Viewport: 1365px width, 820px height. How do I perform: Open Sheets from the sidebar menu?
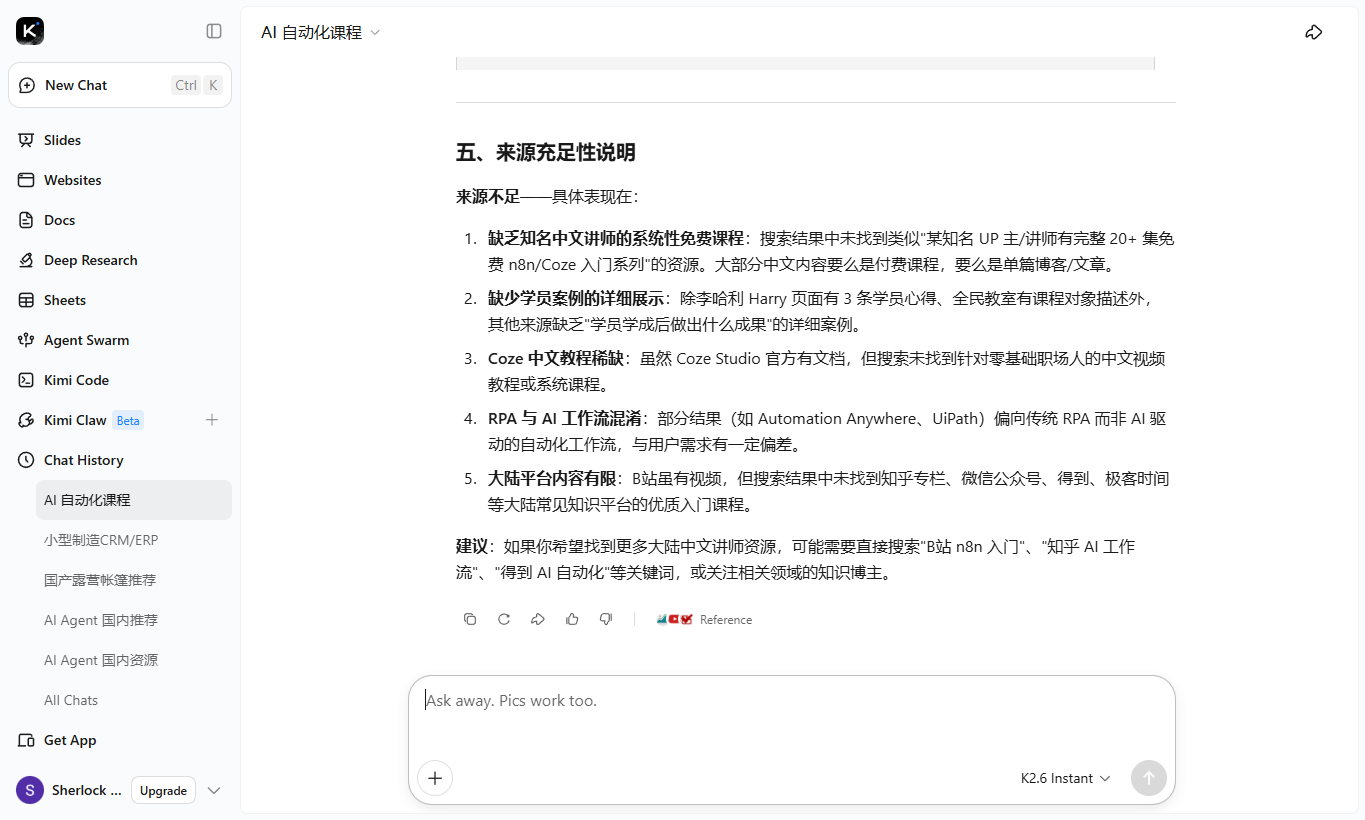pyautogui.click(x=65, y=300)
